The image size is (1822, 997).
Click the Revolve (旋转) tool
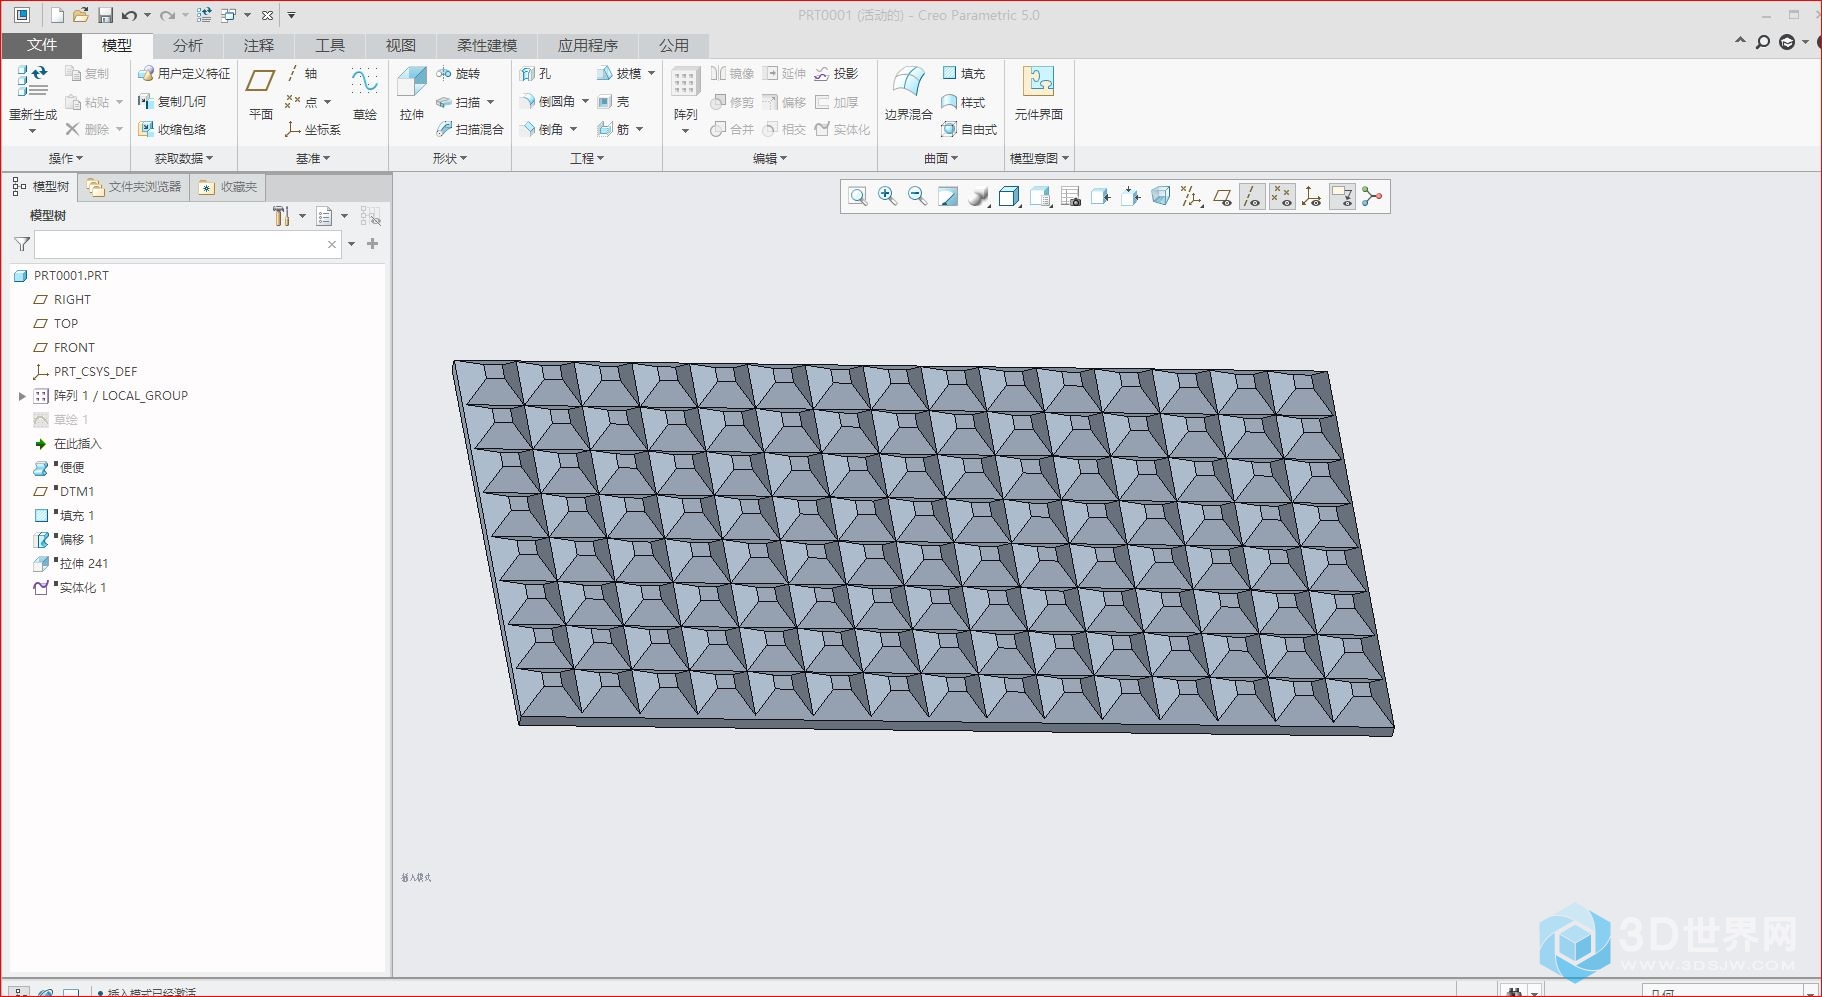(459, 73)
